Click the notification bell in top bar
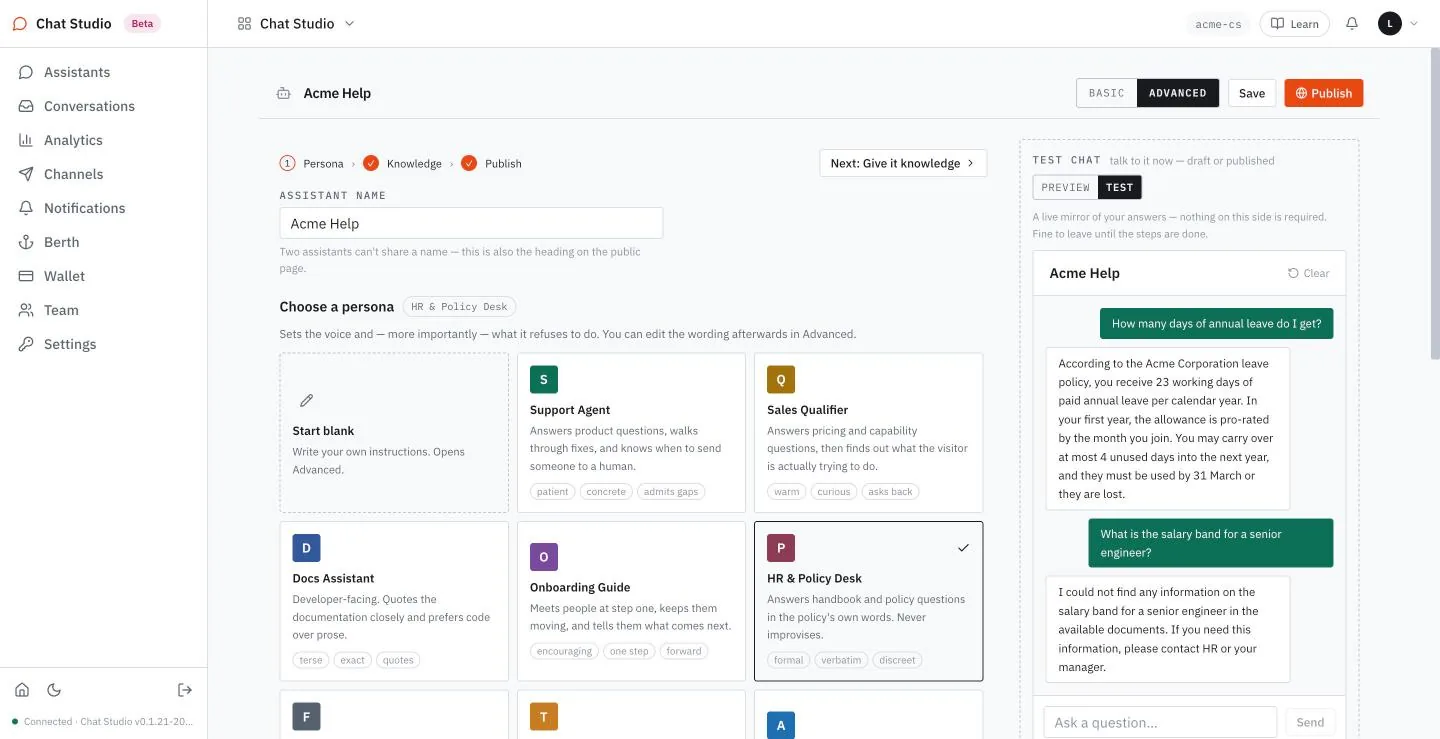This screenshot has height=739, width=1440. coord(1352,24)
